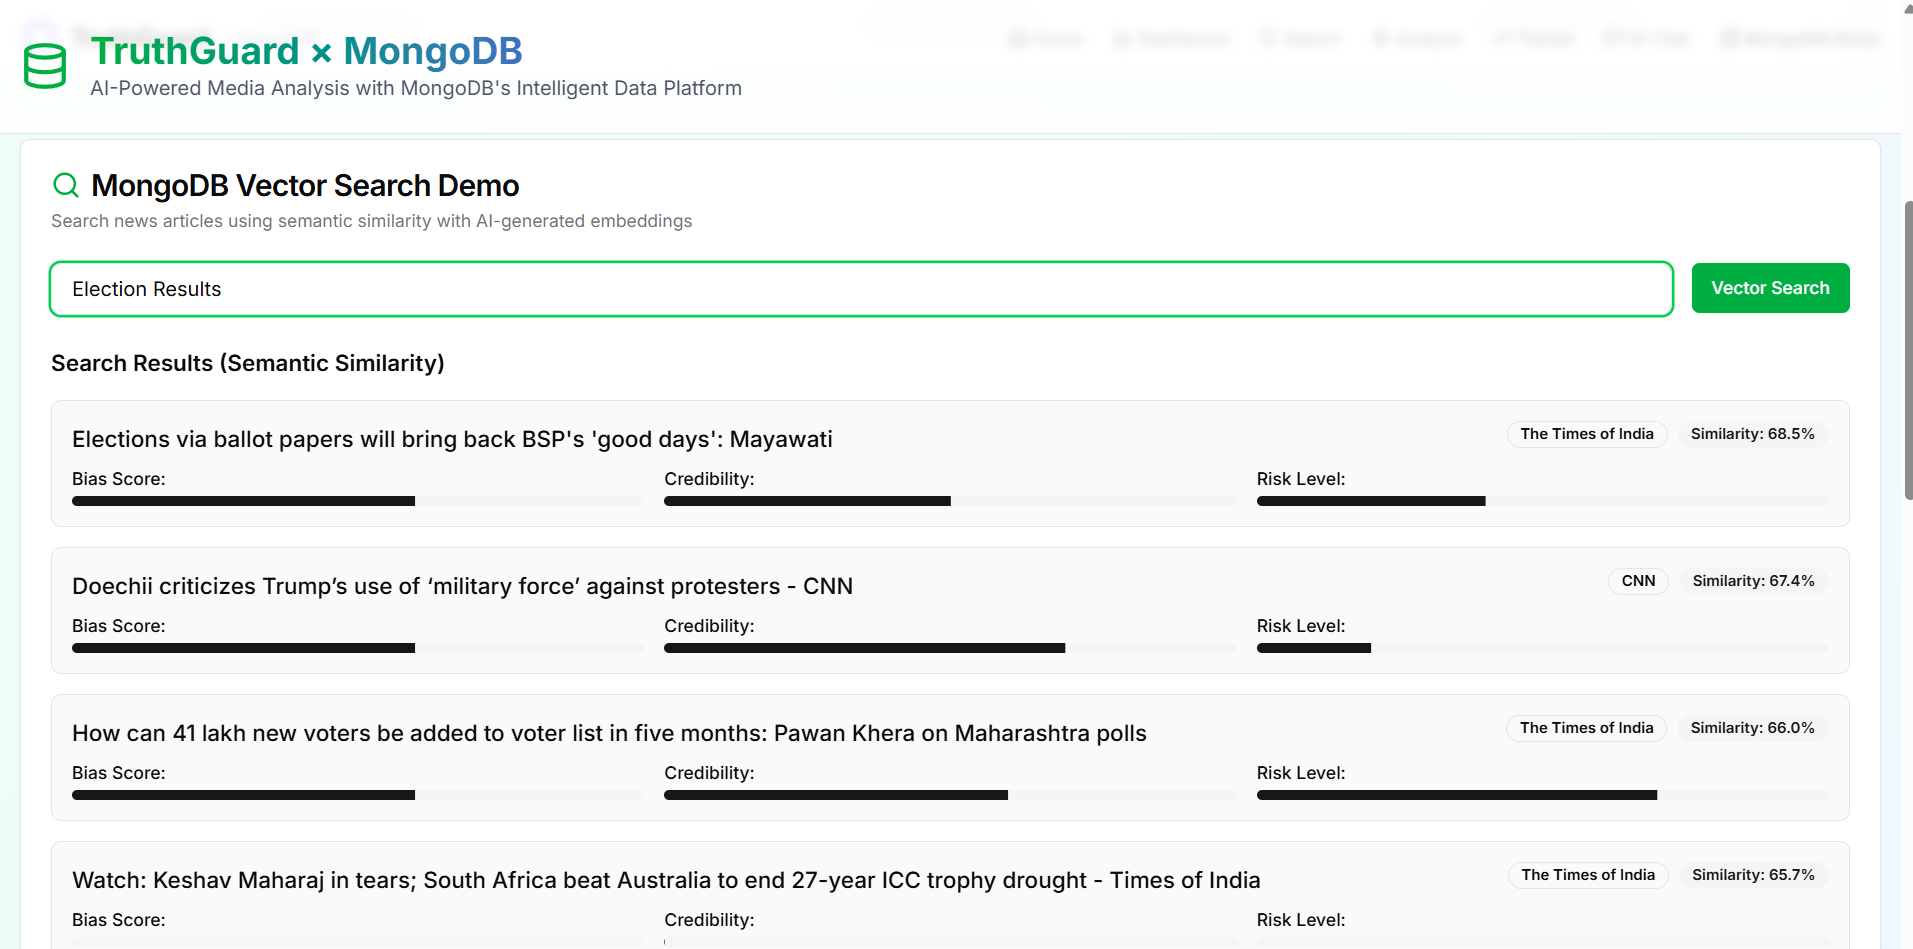The image size is (1913, 949).
Task: Click the green MongoDB database icon
Action: coord(44,67)
